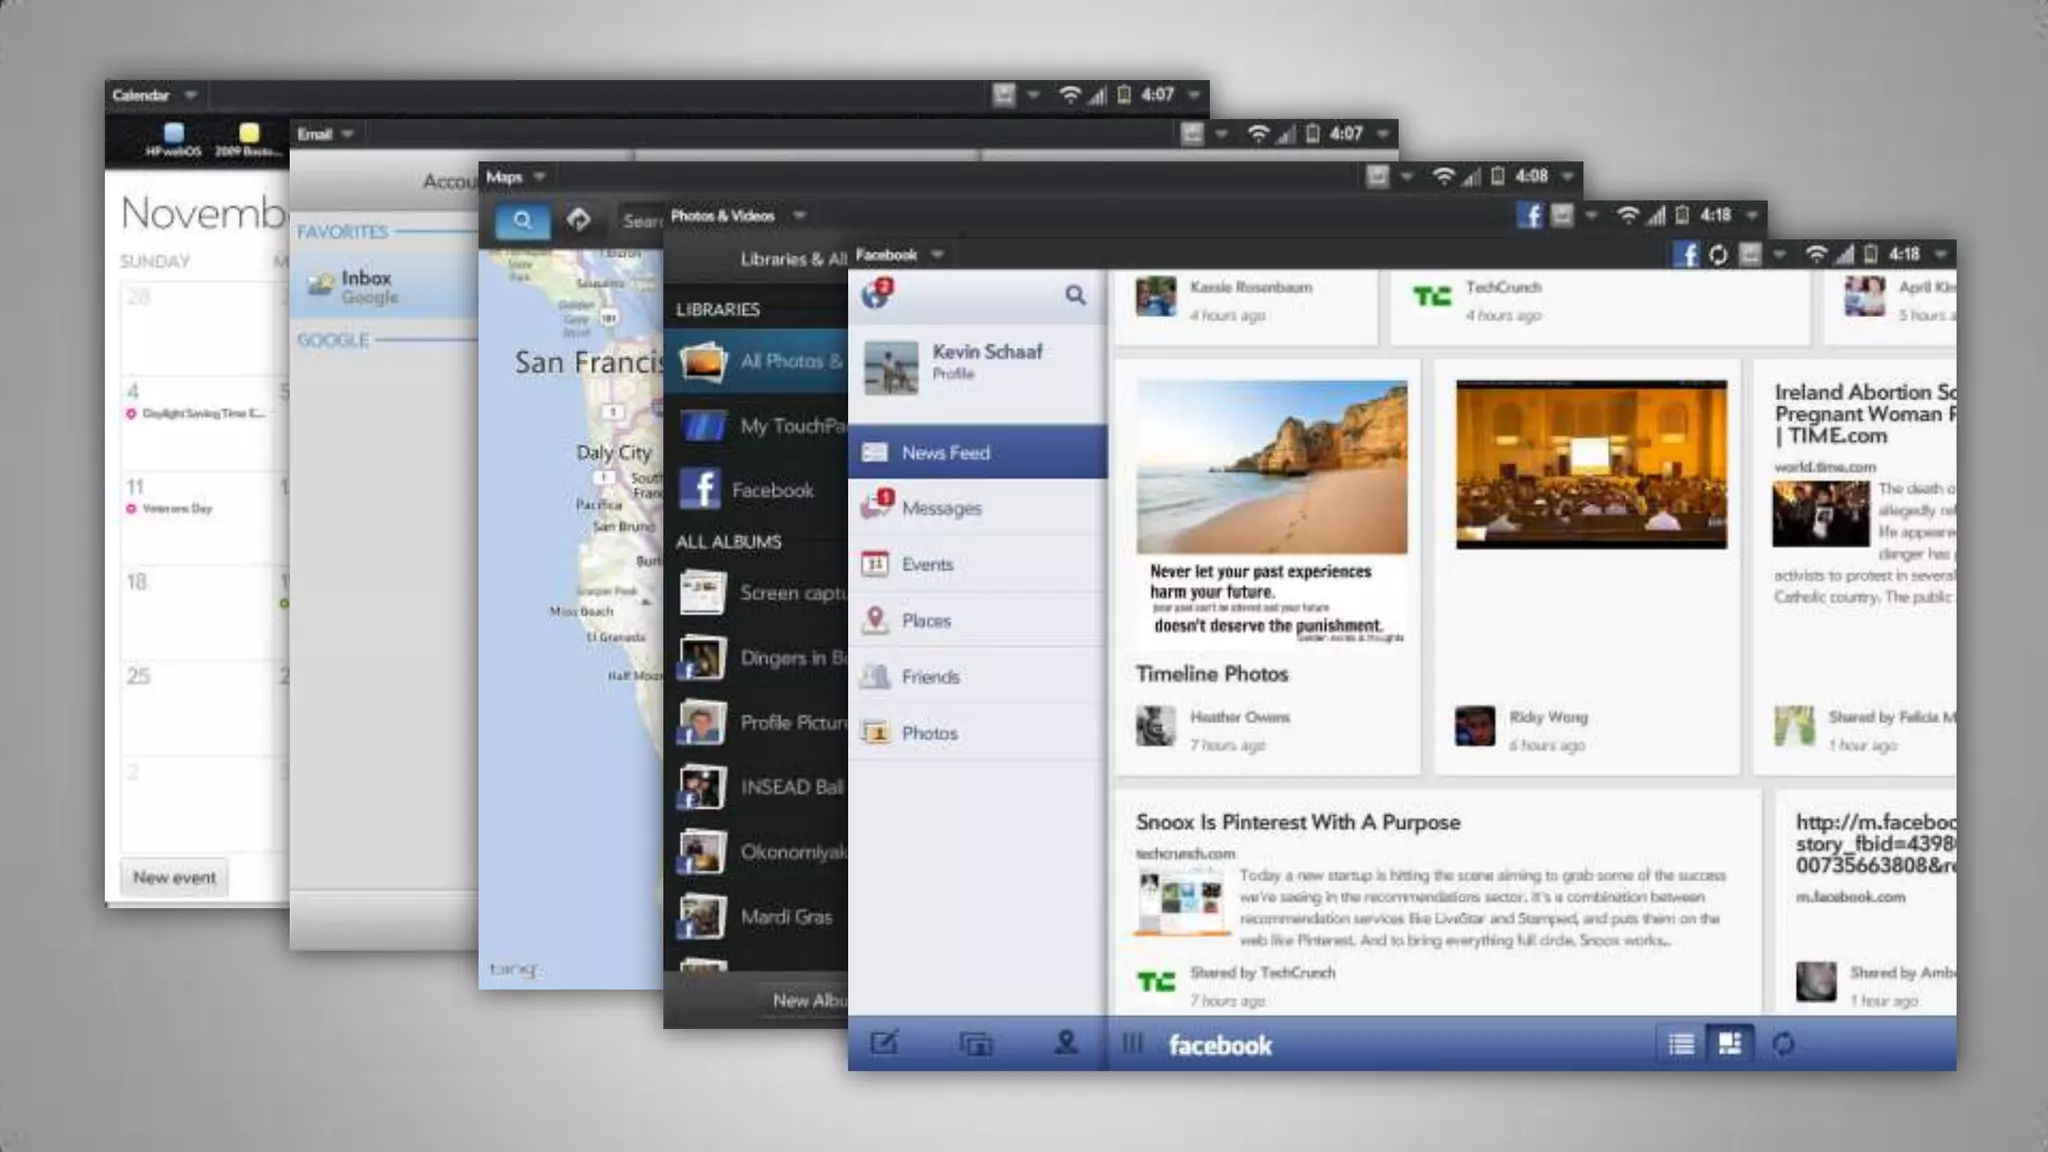The width and height of the screenshot is (2048, 1152).
Task: Select Messages in Facebook sidebar
Action: [x=940, y=508]
